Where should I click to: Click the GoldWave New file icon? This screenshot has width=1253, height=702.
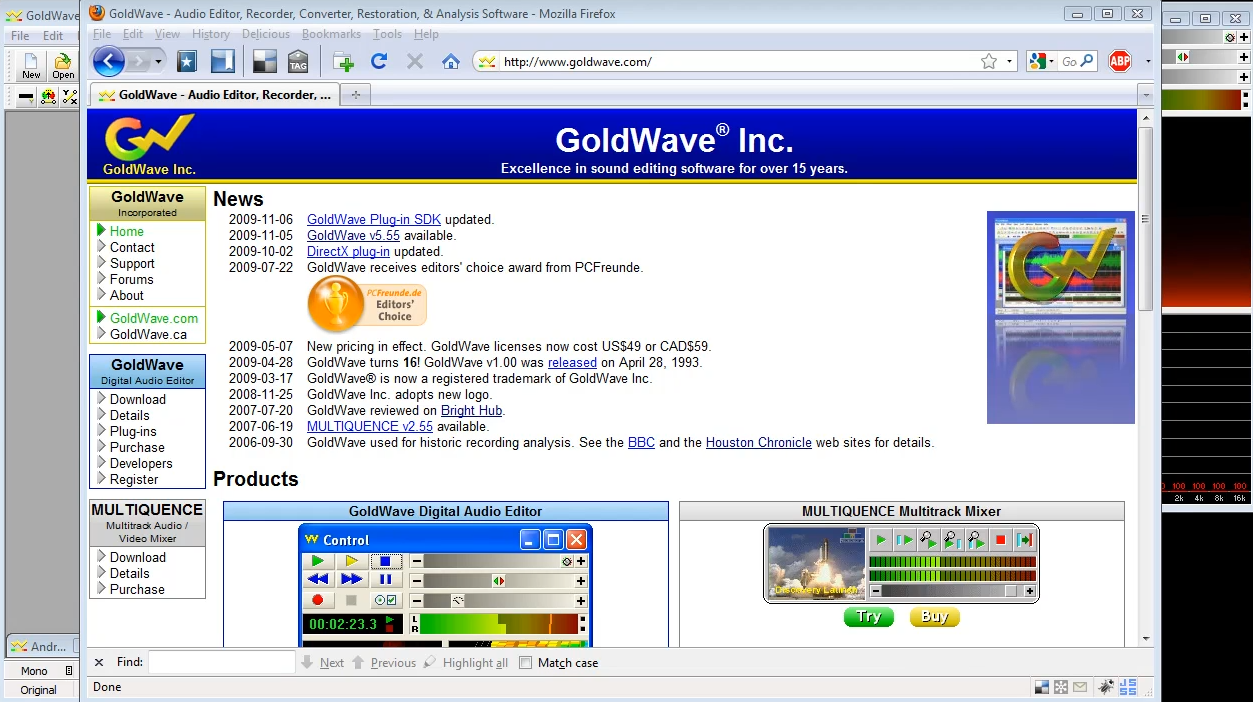coord(31,67)
